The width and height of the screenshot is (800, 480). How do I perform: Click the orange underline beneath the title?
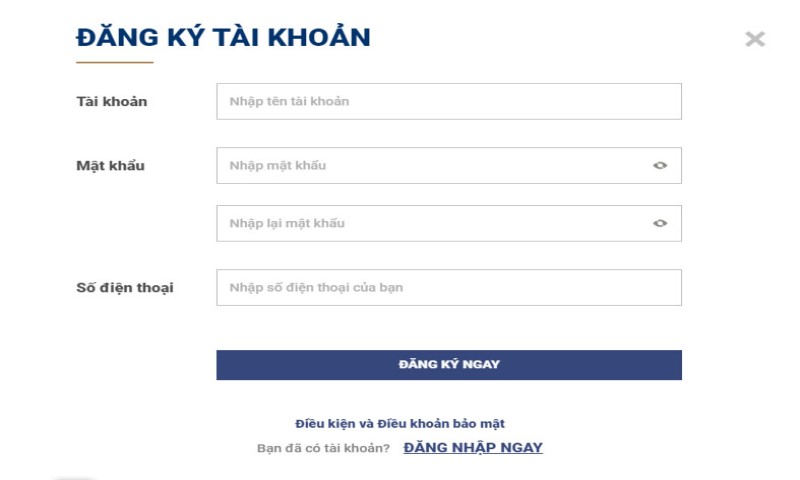(115, 62)
